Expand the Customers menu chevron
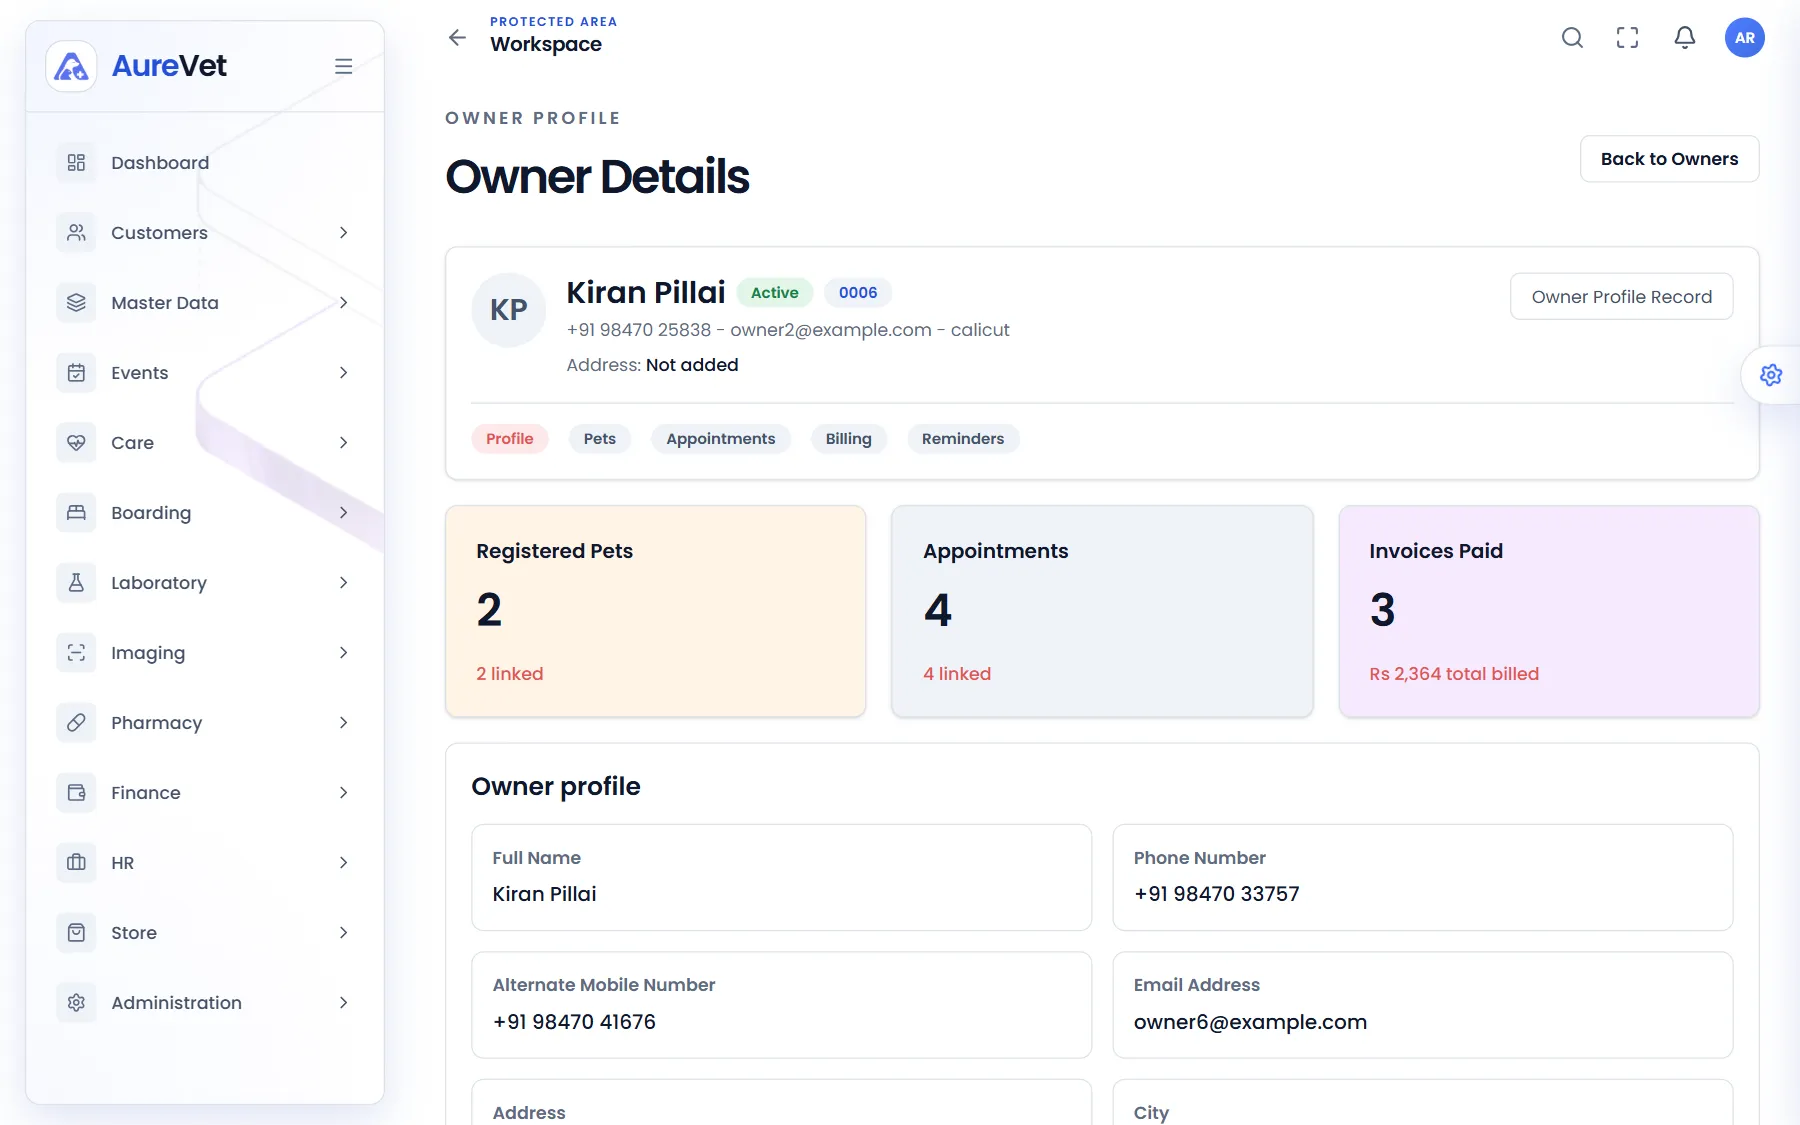Viewport: 1800px width, 1125px height. pos(343,232)
